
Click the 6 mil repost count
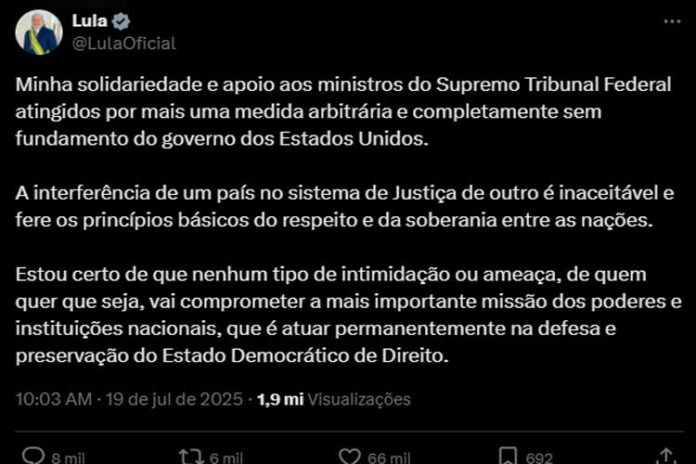tap(226, 457)
